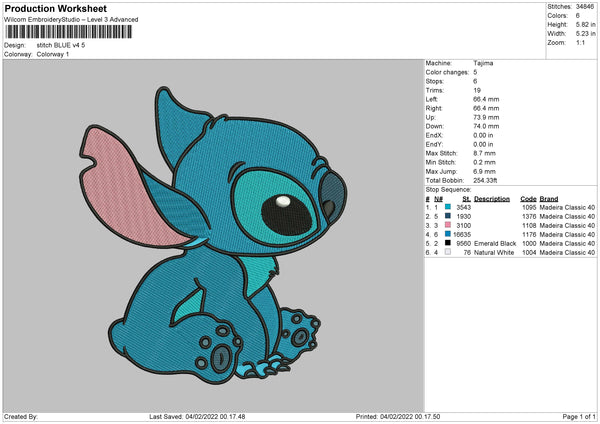Click the Description column header

491,198
